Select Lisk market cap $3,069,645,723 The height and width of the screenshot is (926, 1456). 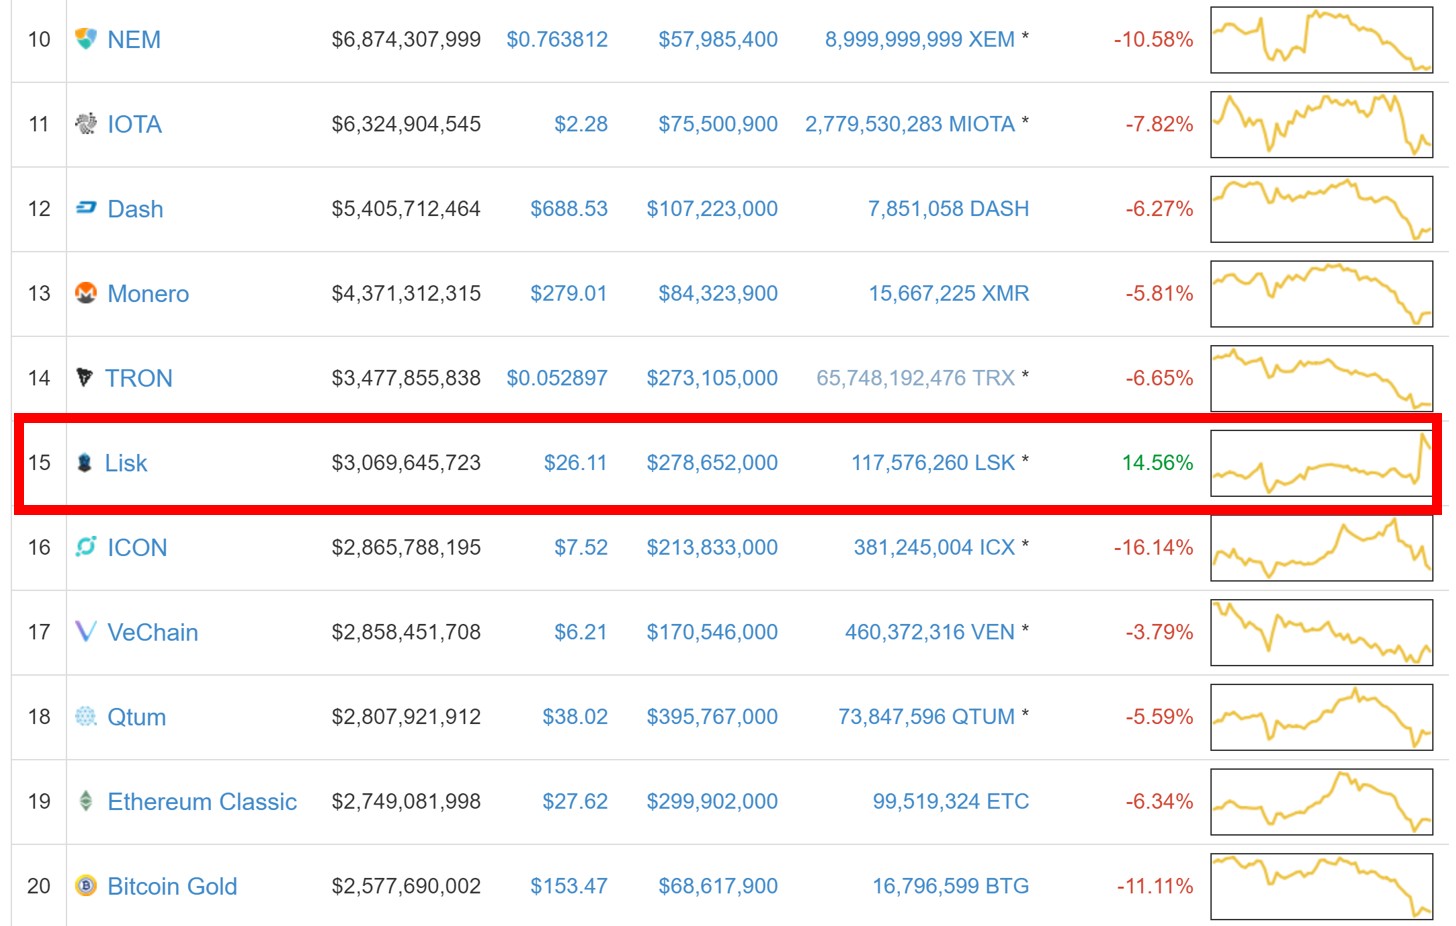pos(406,463)
